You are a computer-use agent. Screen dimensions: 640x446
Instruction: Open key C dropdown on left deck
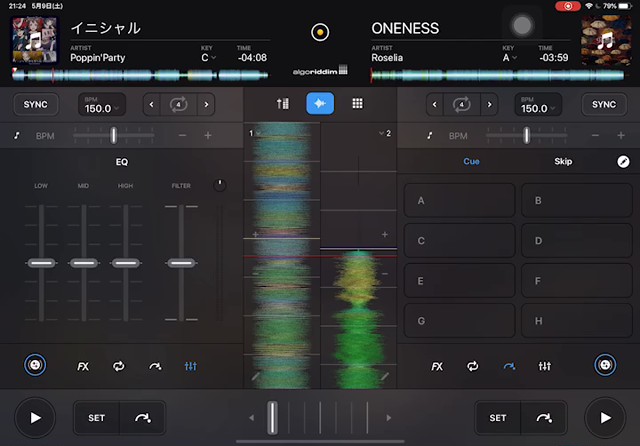(x=208, y=58)
